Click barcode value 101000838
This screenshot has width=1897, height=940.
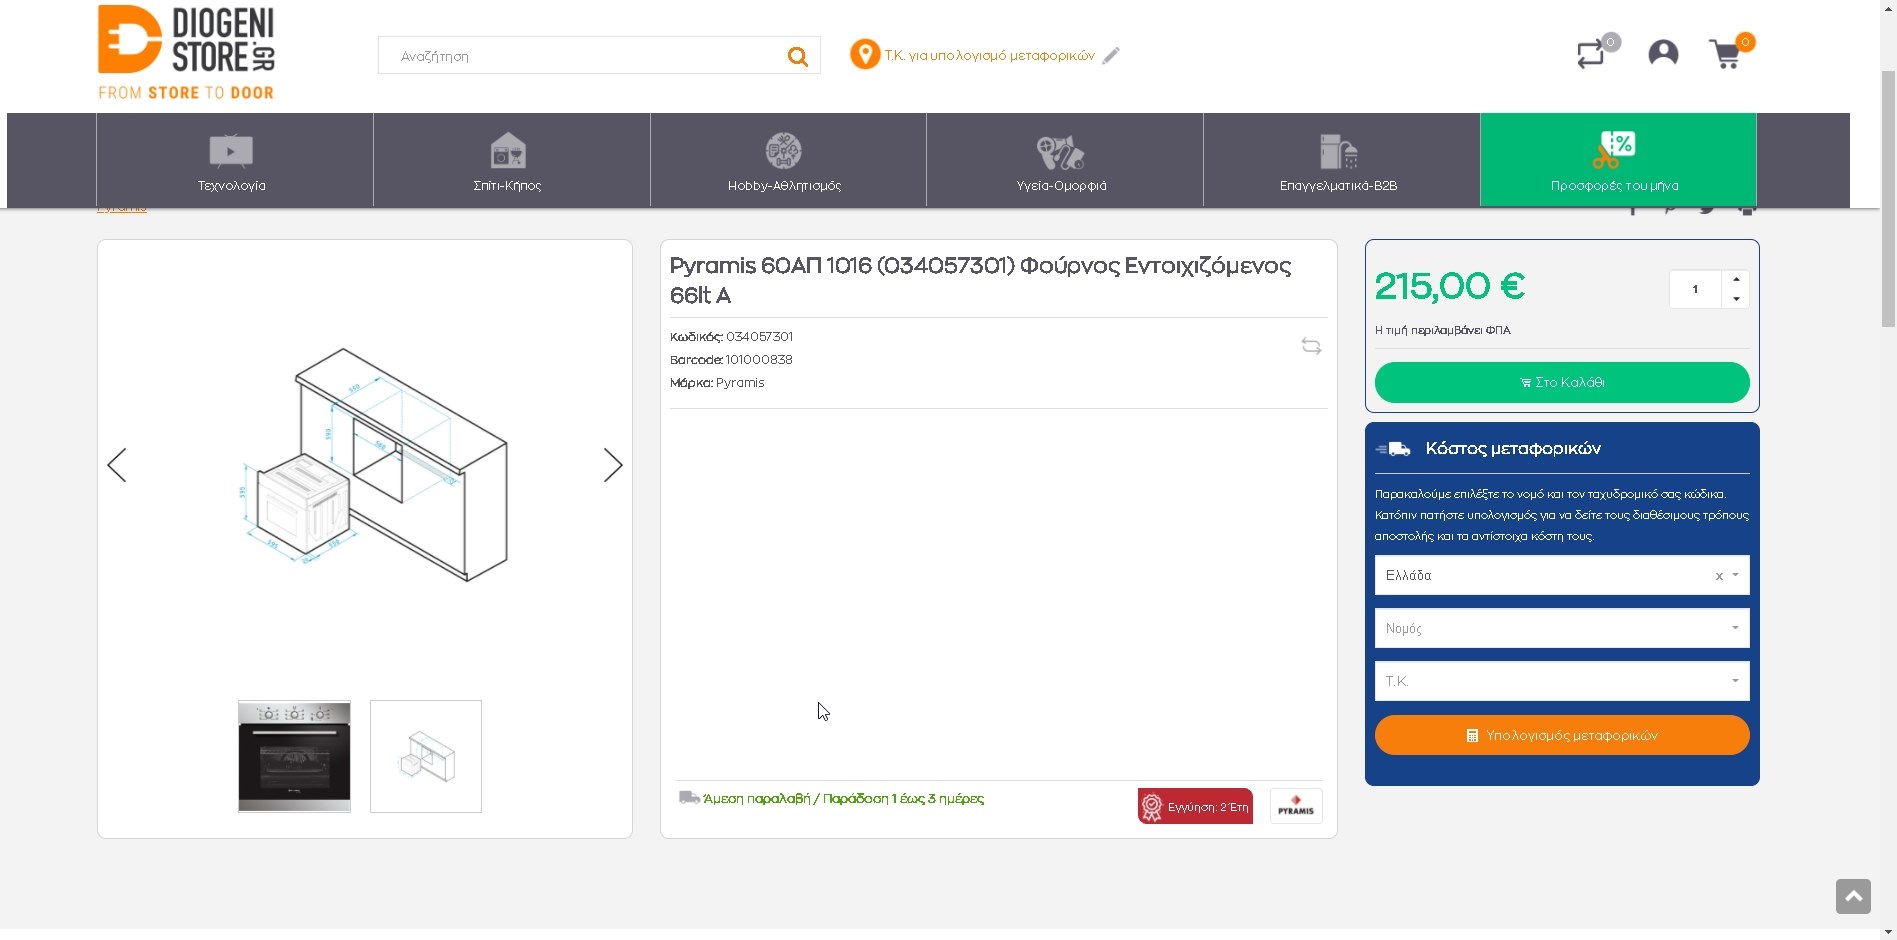759,360
